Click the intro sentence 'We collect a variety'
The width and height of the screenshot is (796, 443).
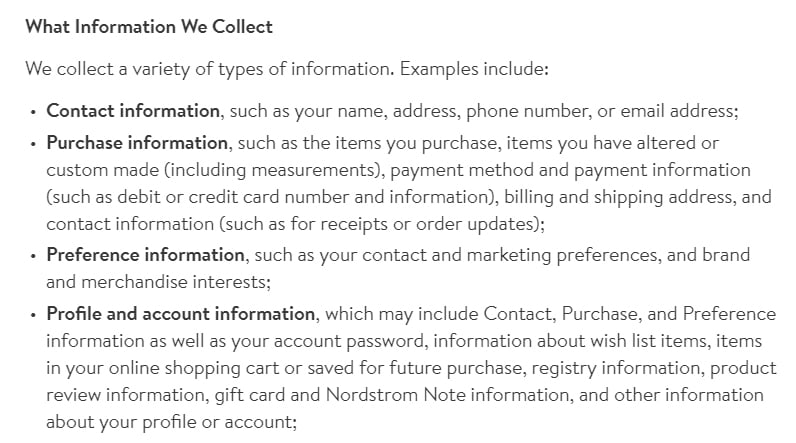tap(287, 69)
